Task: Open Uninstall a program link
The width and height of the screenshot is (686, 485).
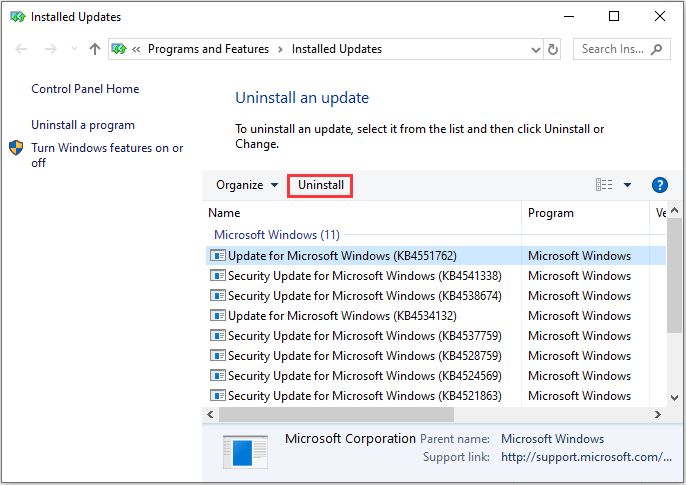Action: coord(83,125)
